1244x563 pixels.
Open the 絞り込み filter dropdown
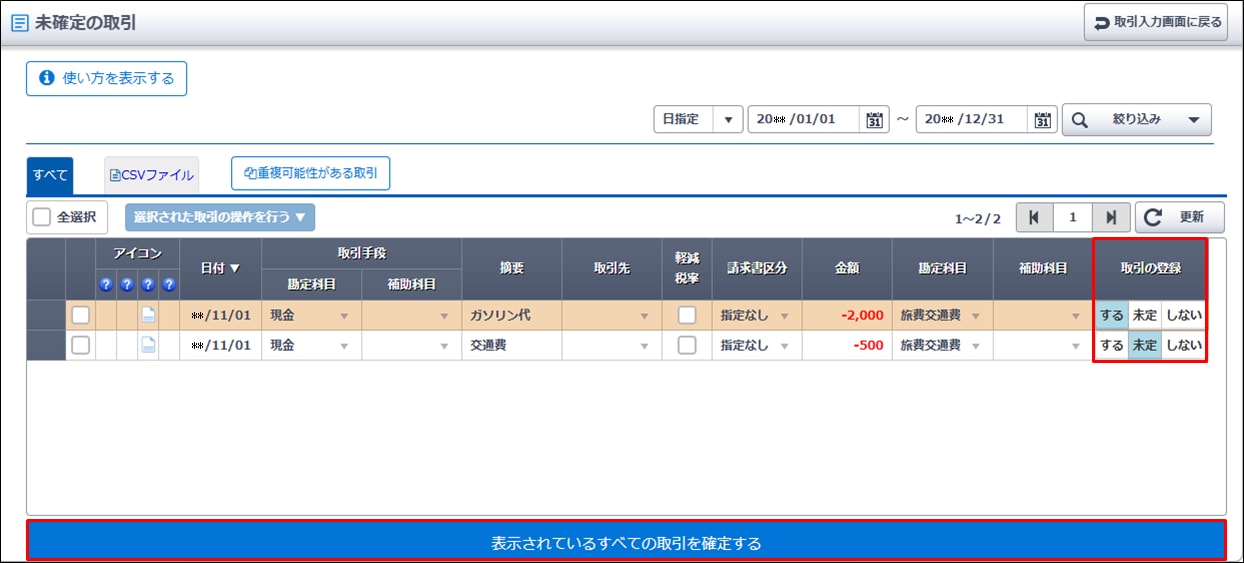(1136, 120)
